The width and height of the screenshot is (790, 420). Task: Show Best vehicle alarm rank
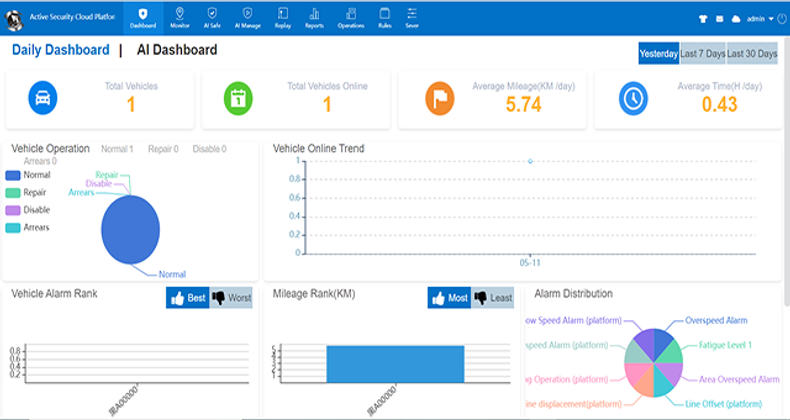pyautogui.click(x=187, y=298)
